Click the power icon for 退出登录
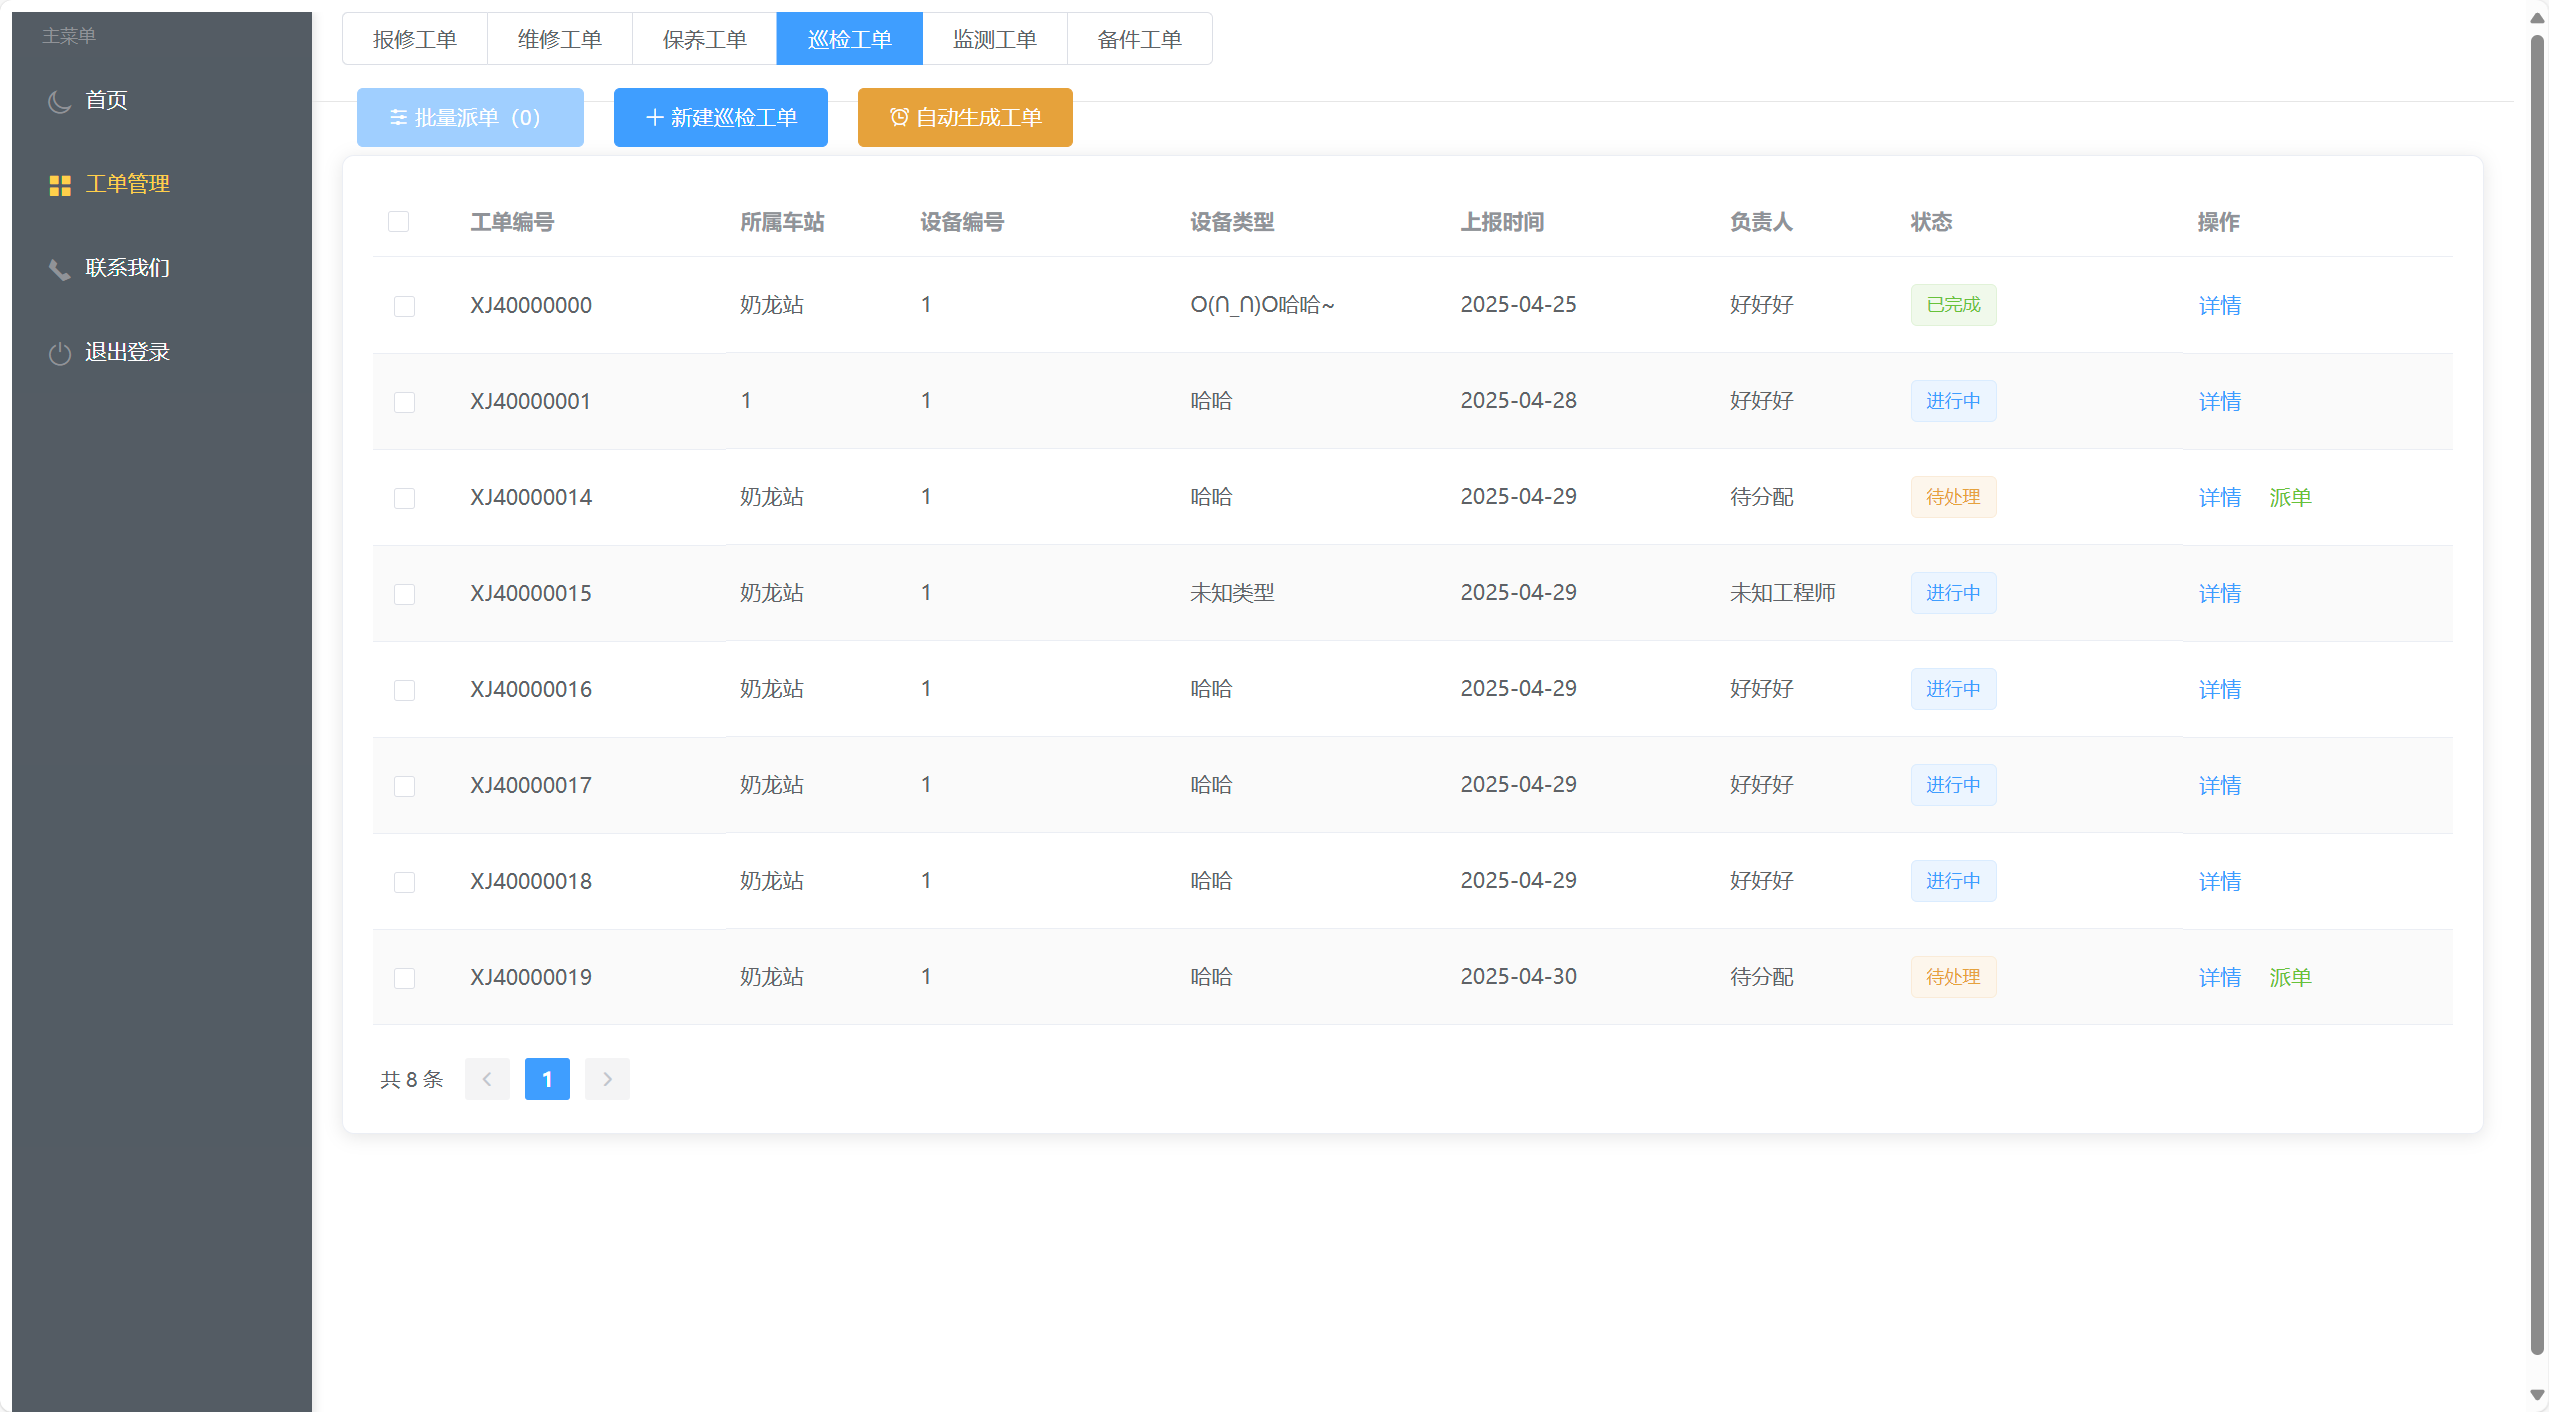The image size is (2549, 1412). [x=60, y=353]
